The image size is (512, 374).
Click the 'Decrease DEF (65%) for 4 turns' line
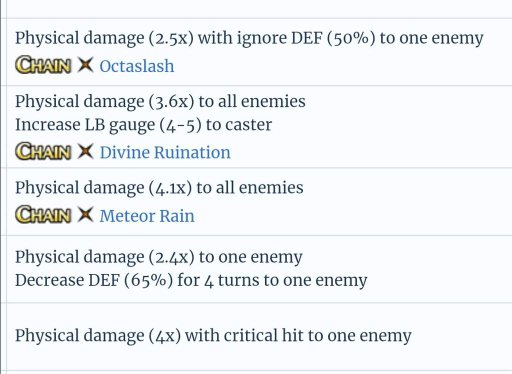pyautogui.click(x=137, y=280)
